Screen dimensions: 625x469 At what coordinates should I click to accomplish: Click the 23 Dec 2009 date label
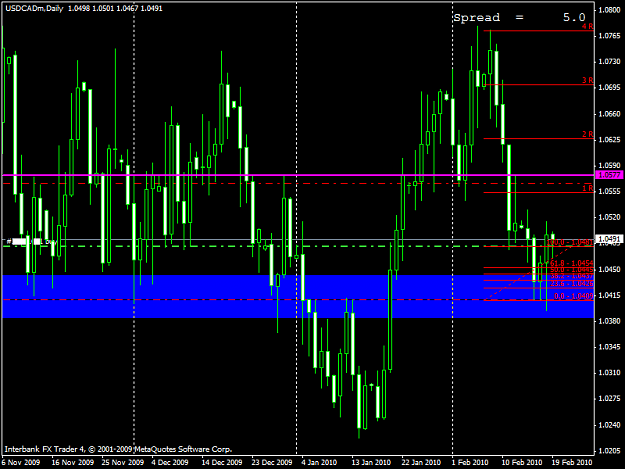(x=272, y=462)
